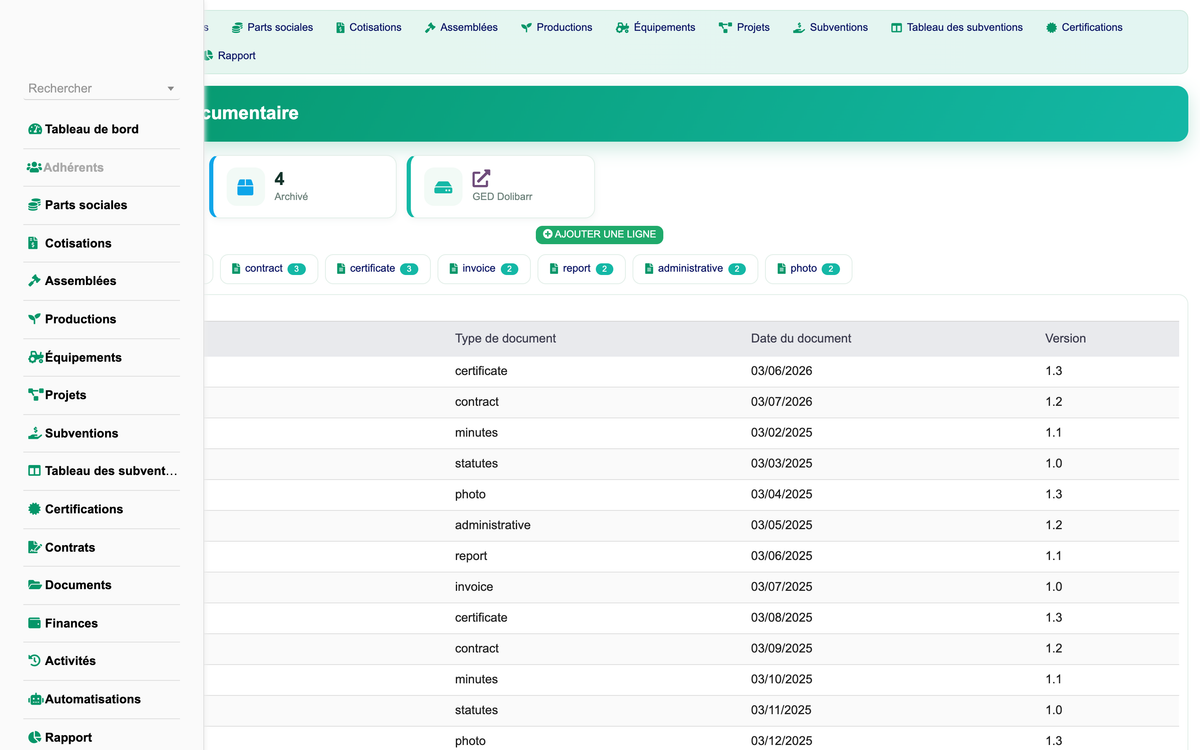
Task: Open Subventions in the top navigation
Action: tap(830, 27)
